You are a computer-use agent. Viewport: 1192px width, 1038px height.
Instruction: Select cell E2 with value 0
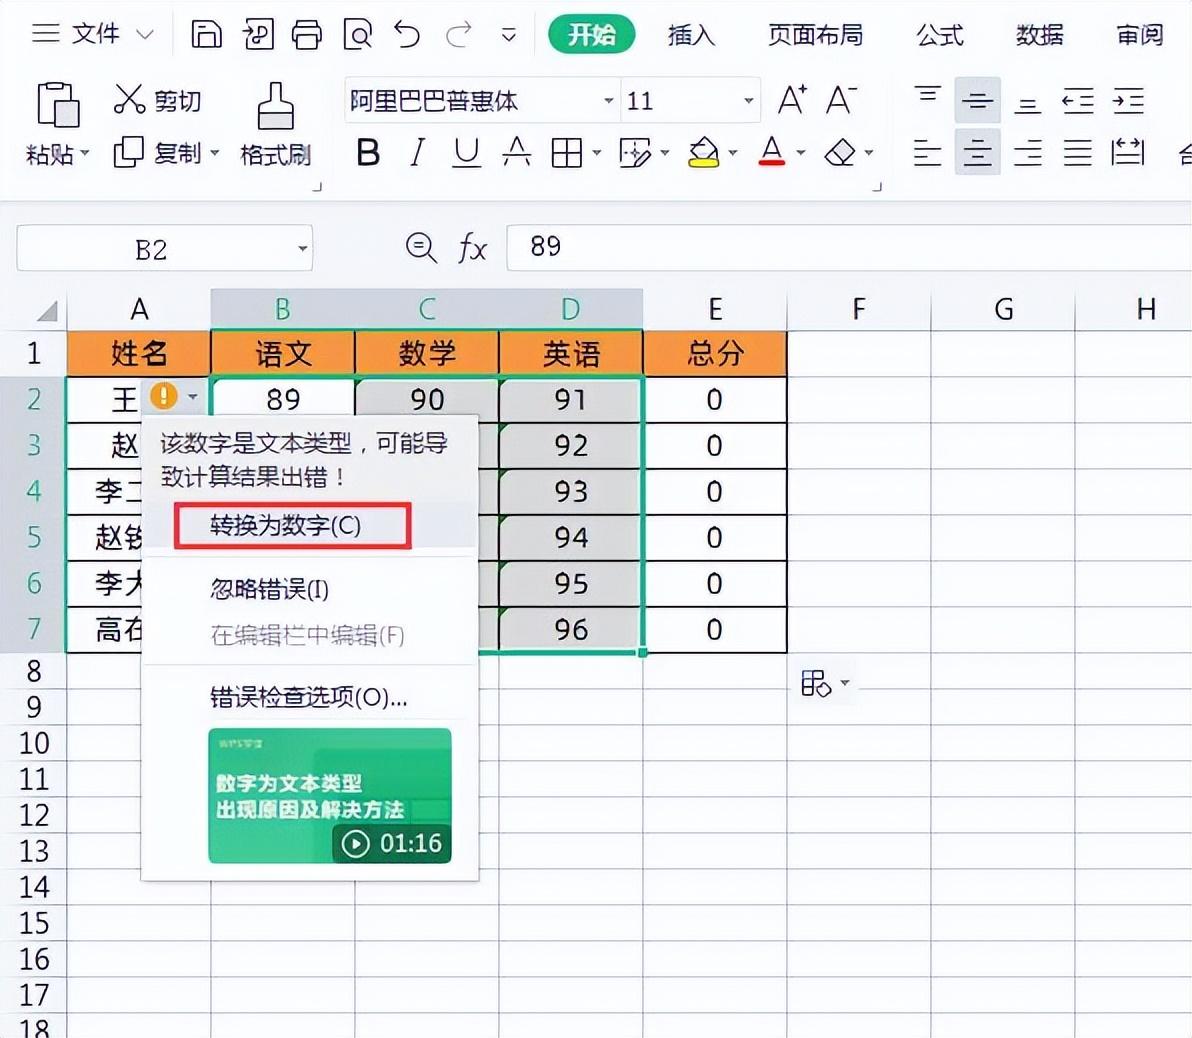pyautogui.click(x=715, y=399)
